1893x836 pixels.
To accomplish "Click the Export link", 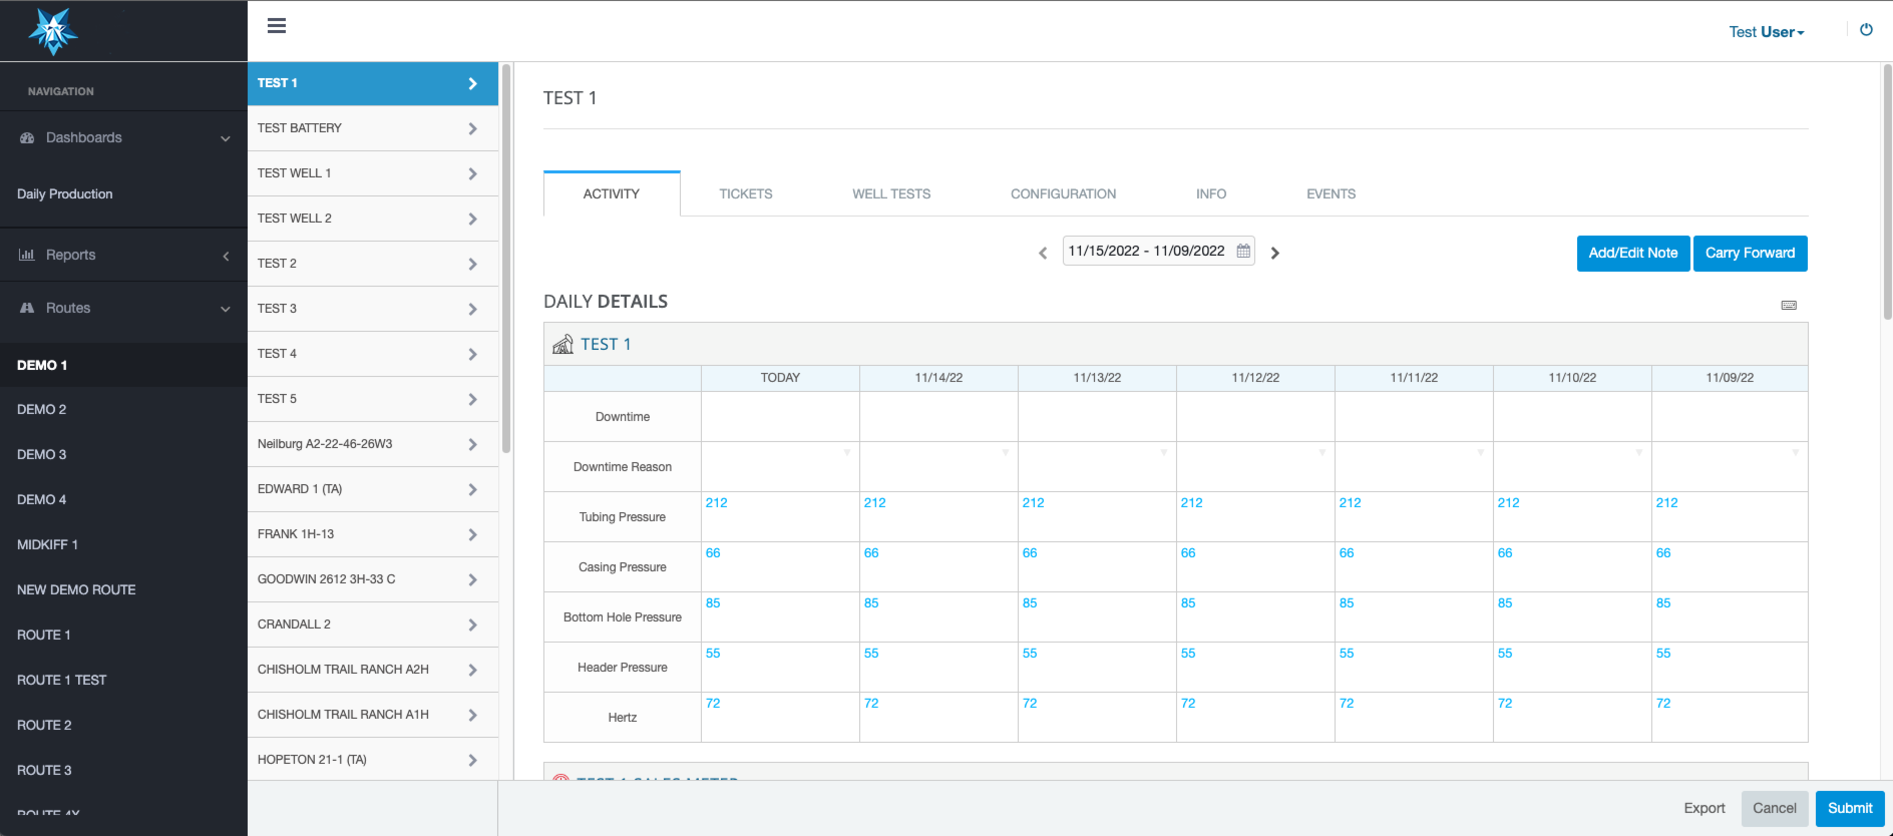I will [x=1704, y=808].
